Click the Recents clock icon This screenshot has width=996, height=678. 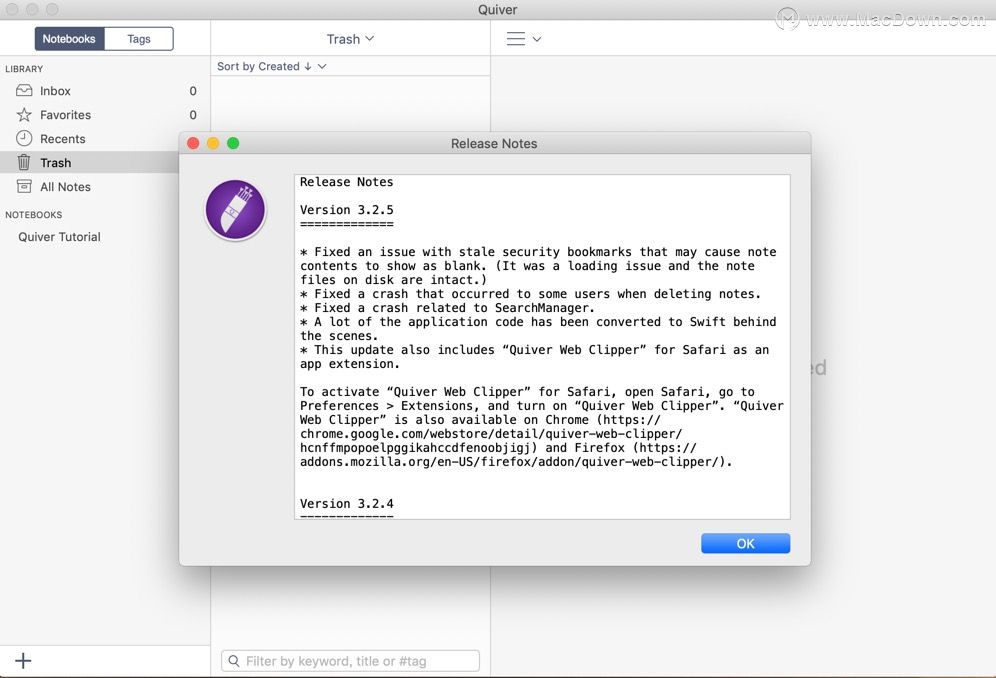(24, 139)
